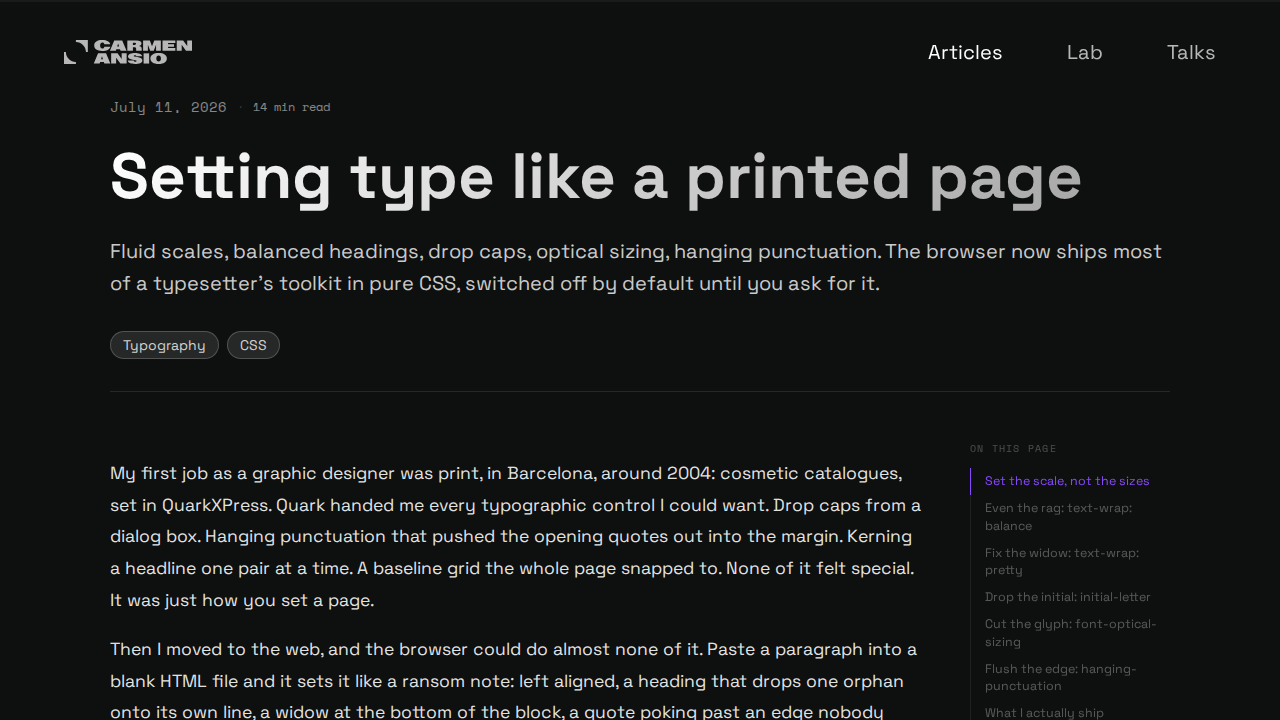Go to 'Fix the widow: text-wrap: pretty'
This screenshot has width=1280, height=720.
pos(1061,561)
